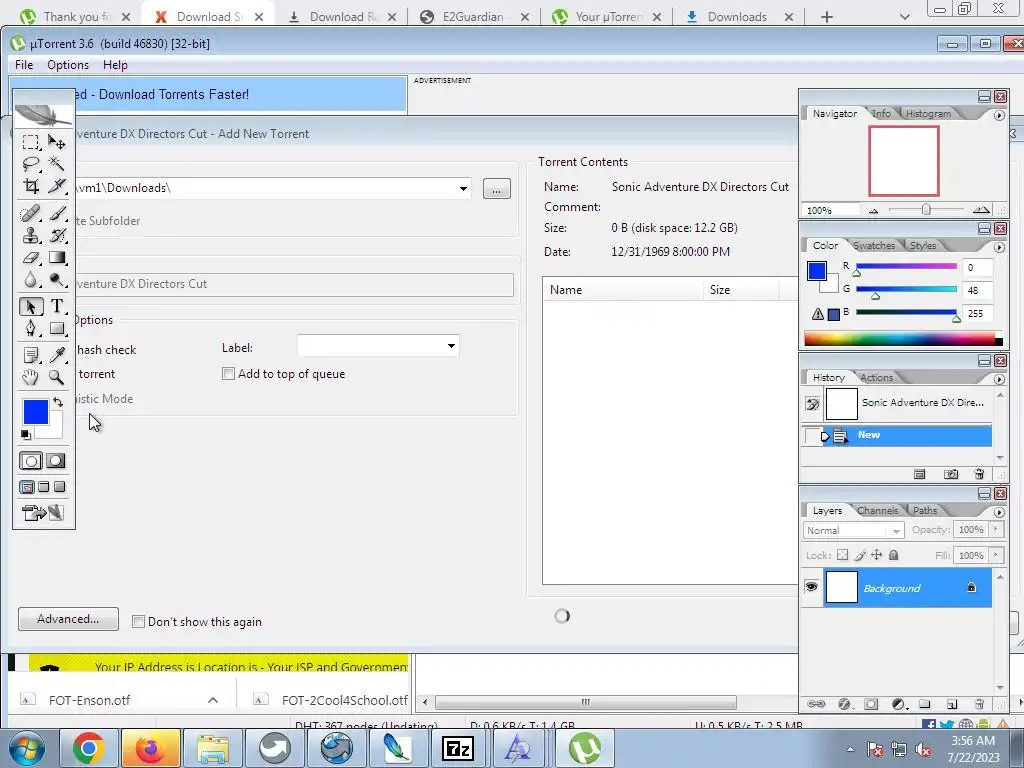
Task: Select the History Brush tool
Action: 57,236
